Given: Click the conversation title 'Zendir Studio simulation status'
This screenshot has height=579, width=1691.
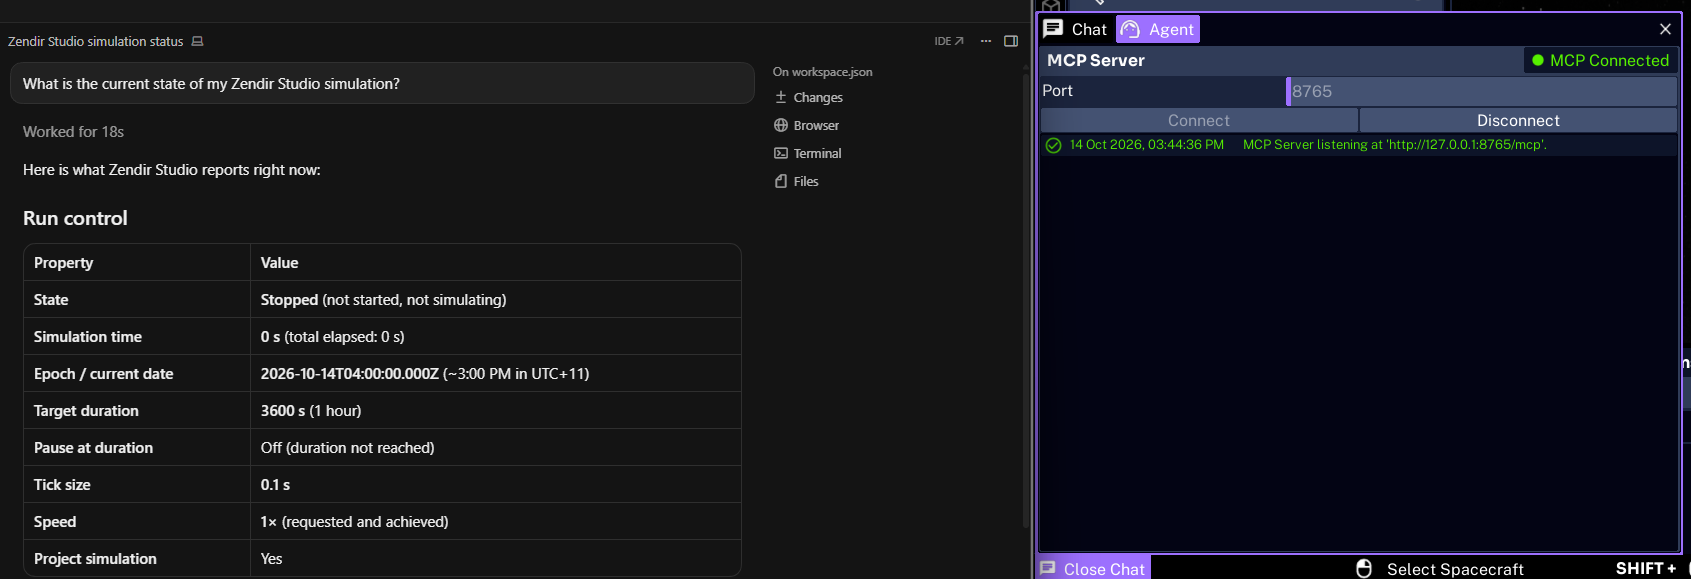Looking at the screenshot, I should coord(96,41).
